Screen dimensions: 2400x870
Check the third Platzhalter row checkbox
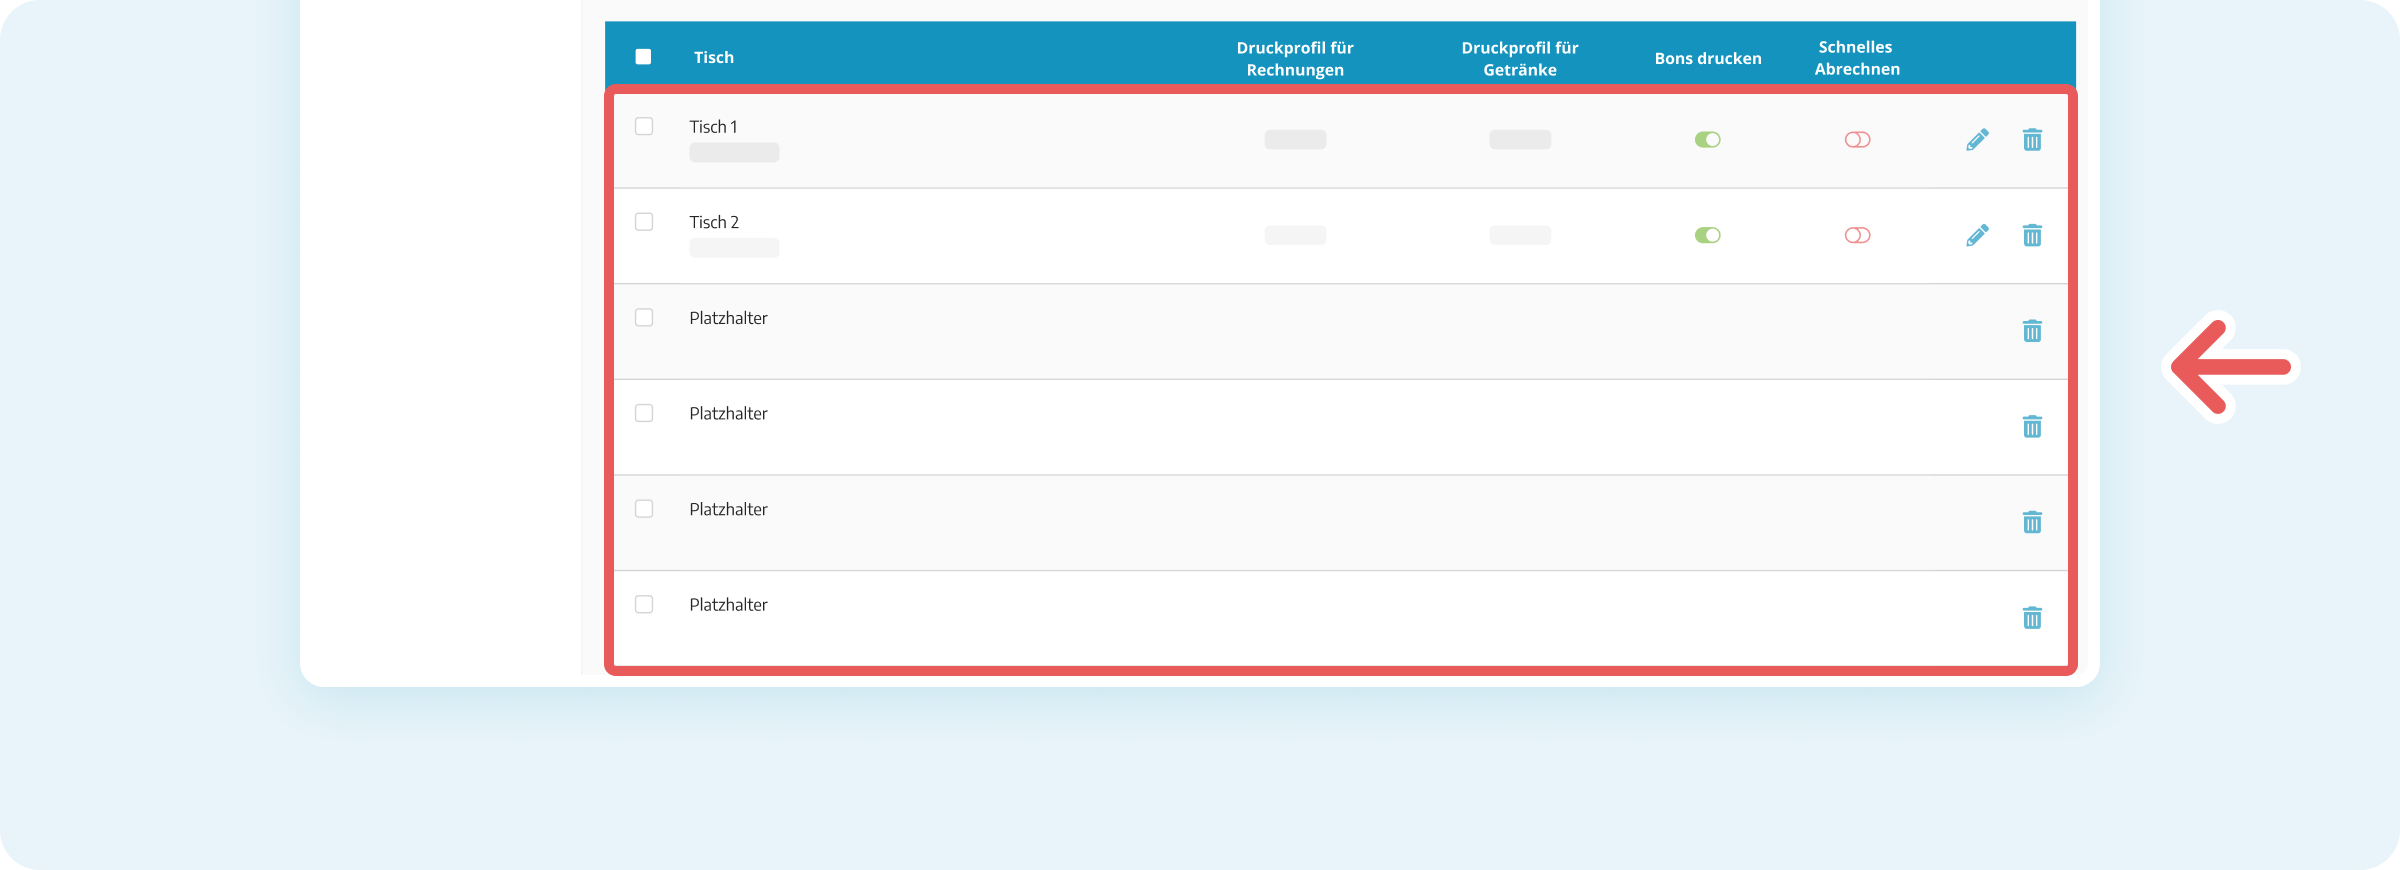[x=644, y=508]
